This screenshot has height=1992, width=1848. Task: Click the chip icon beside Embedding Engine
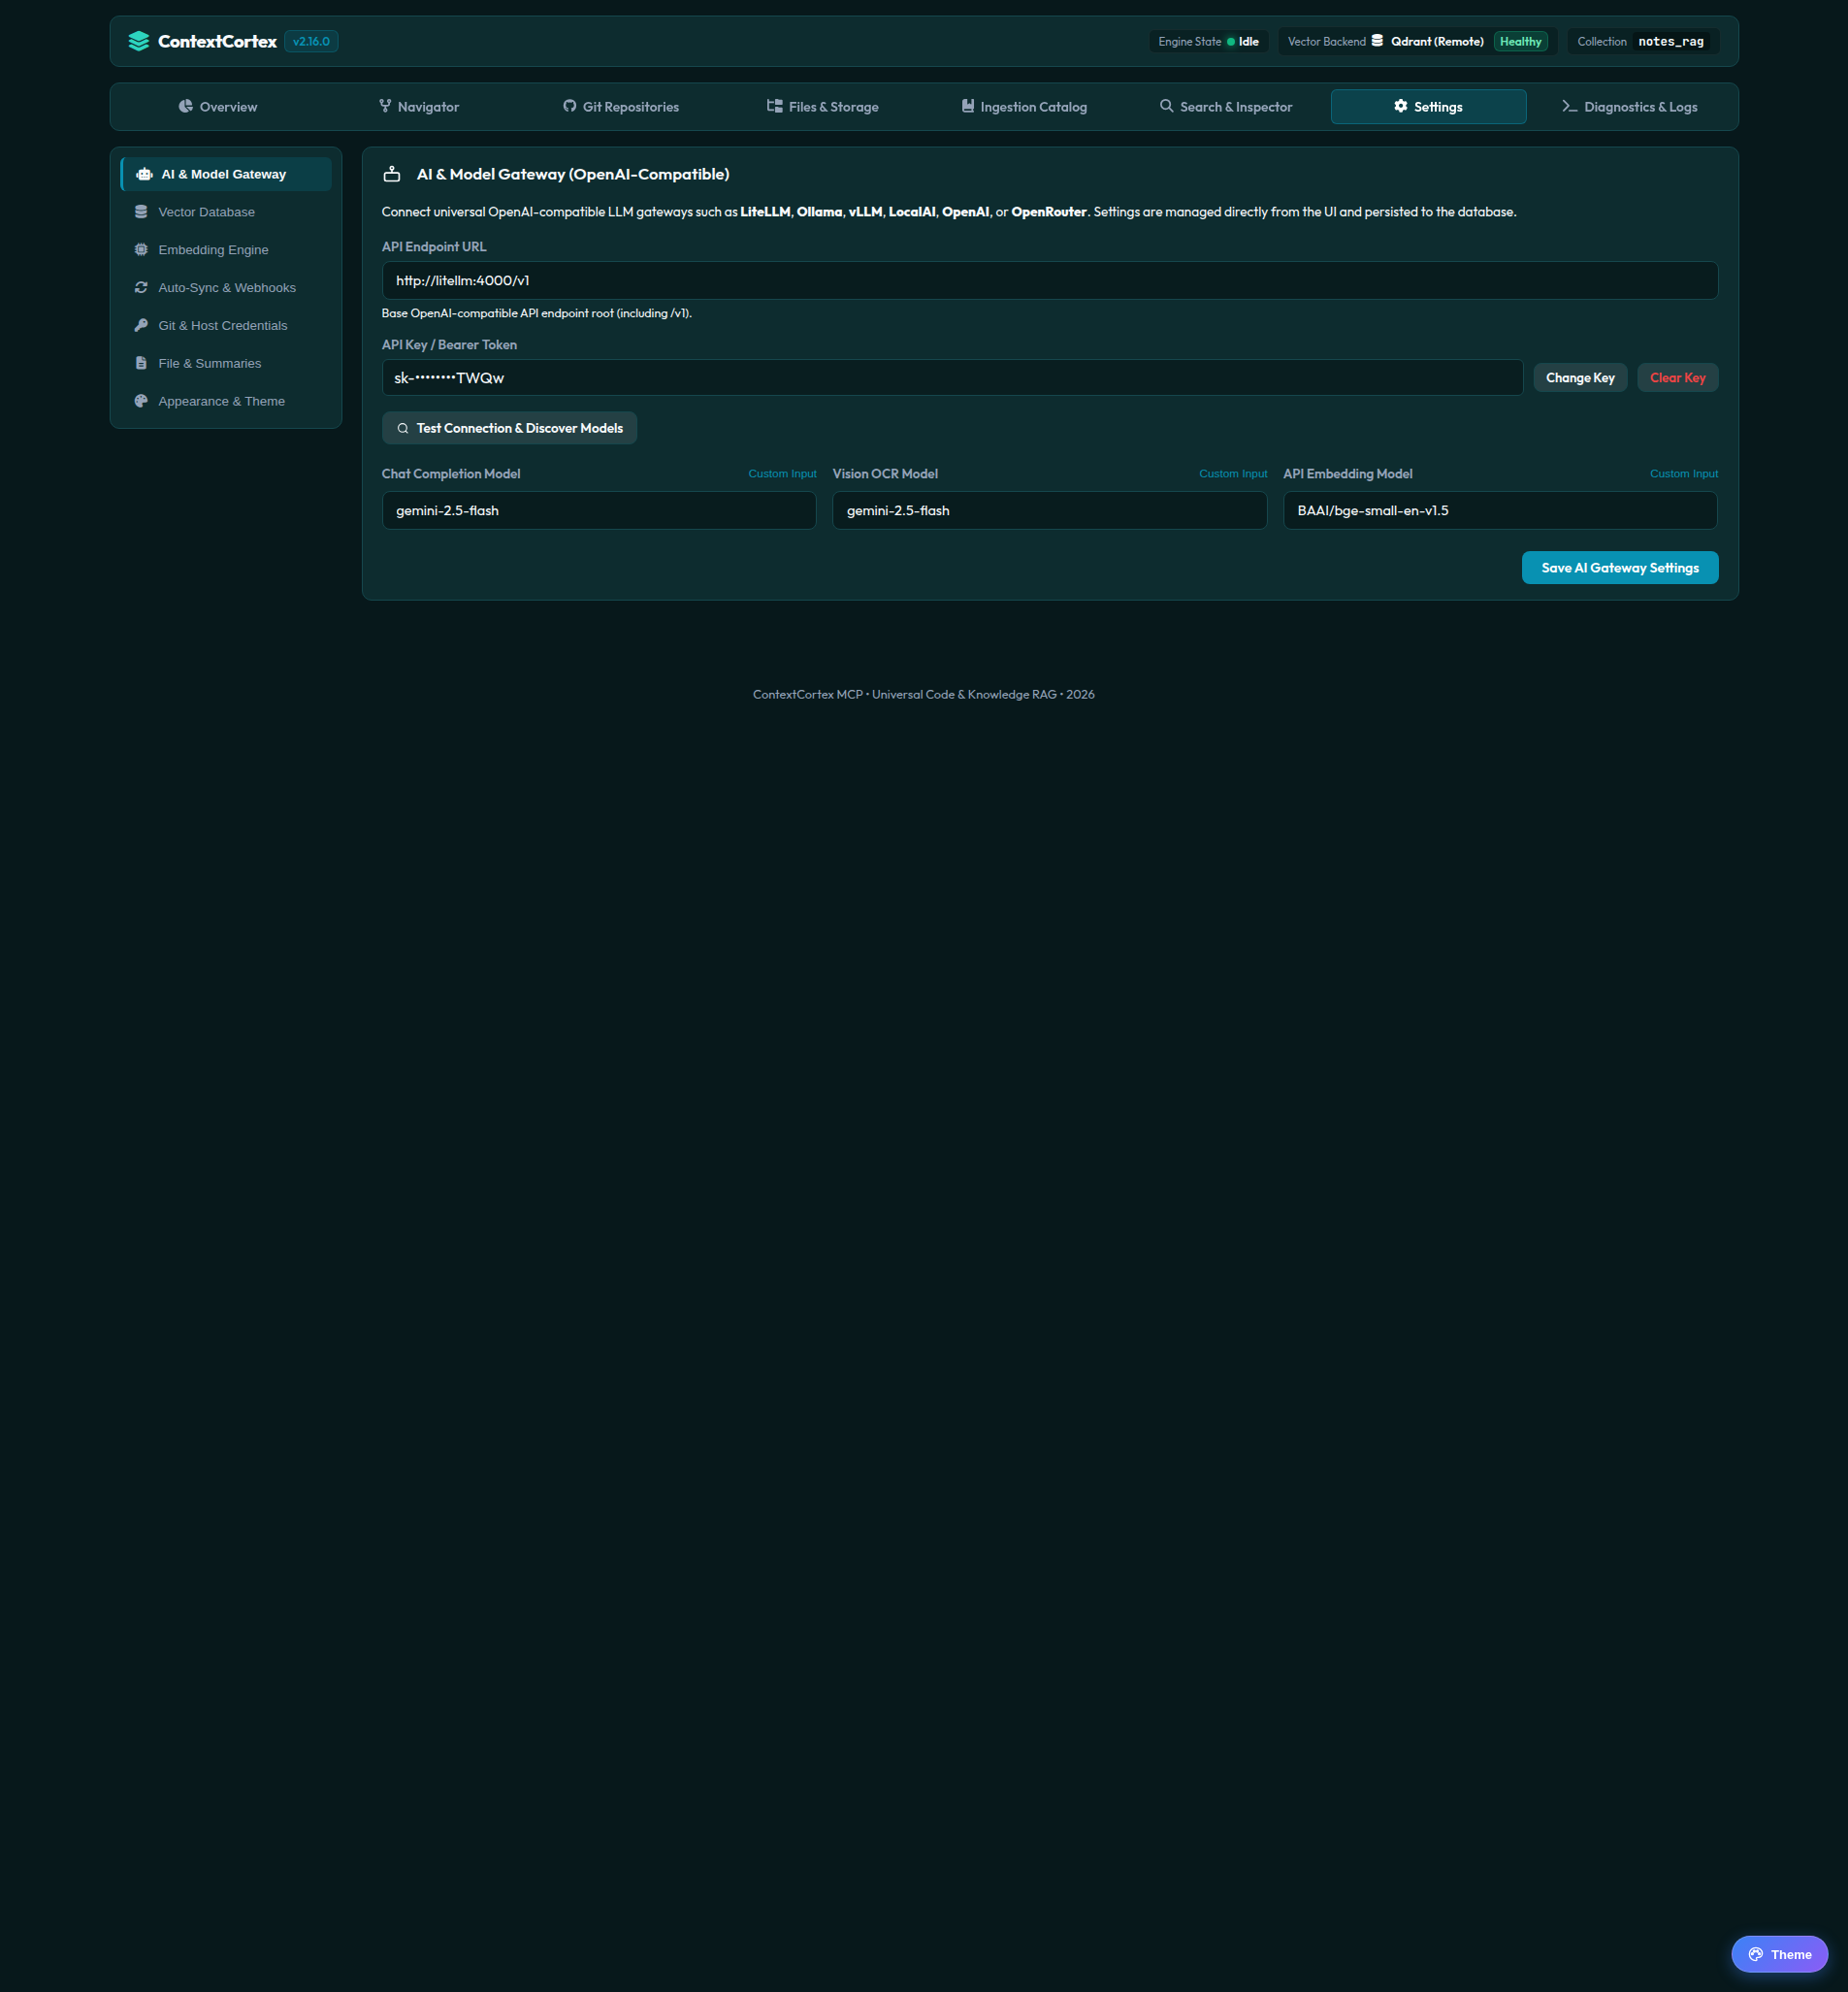click(141, 250)
